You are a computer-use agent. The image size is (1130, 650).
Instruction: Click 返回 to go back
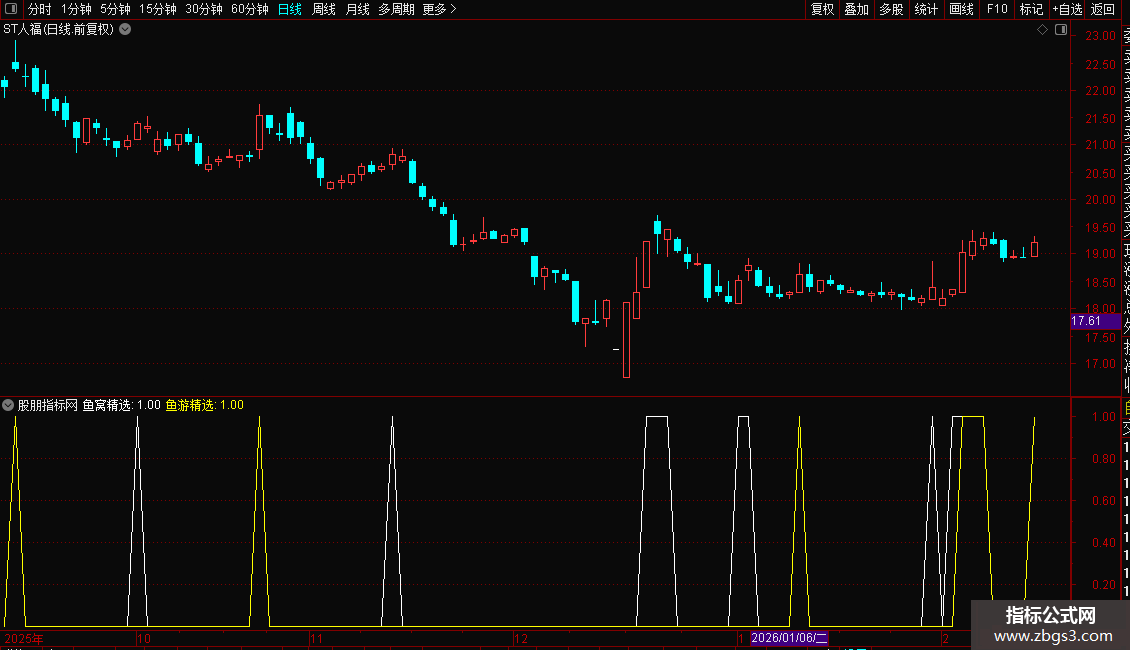[x=1103, y=9]
